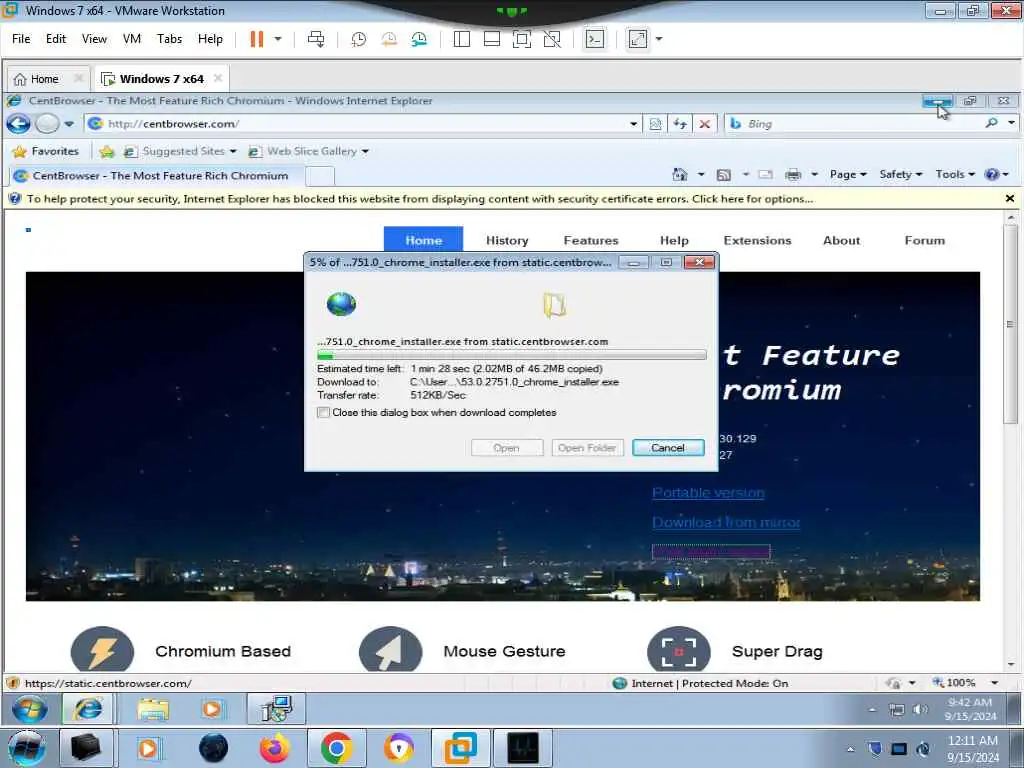Viewport: 1024px width, 768px height.
Task: Refresh the page in Internet Explorer
Action: (680, 123)
